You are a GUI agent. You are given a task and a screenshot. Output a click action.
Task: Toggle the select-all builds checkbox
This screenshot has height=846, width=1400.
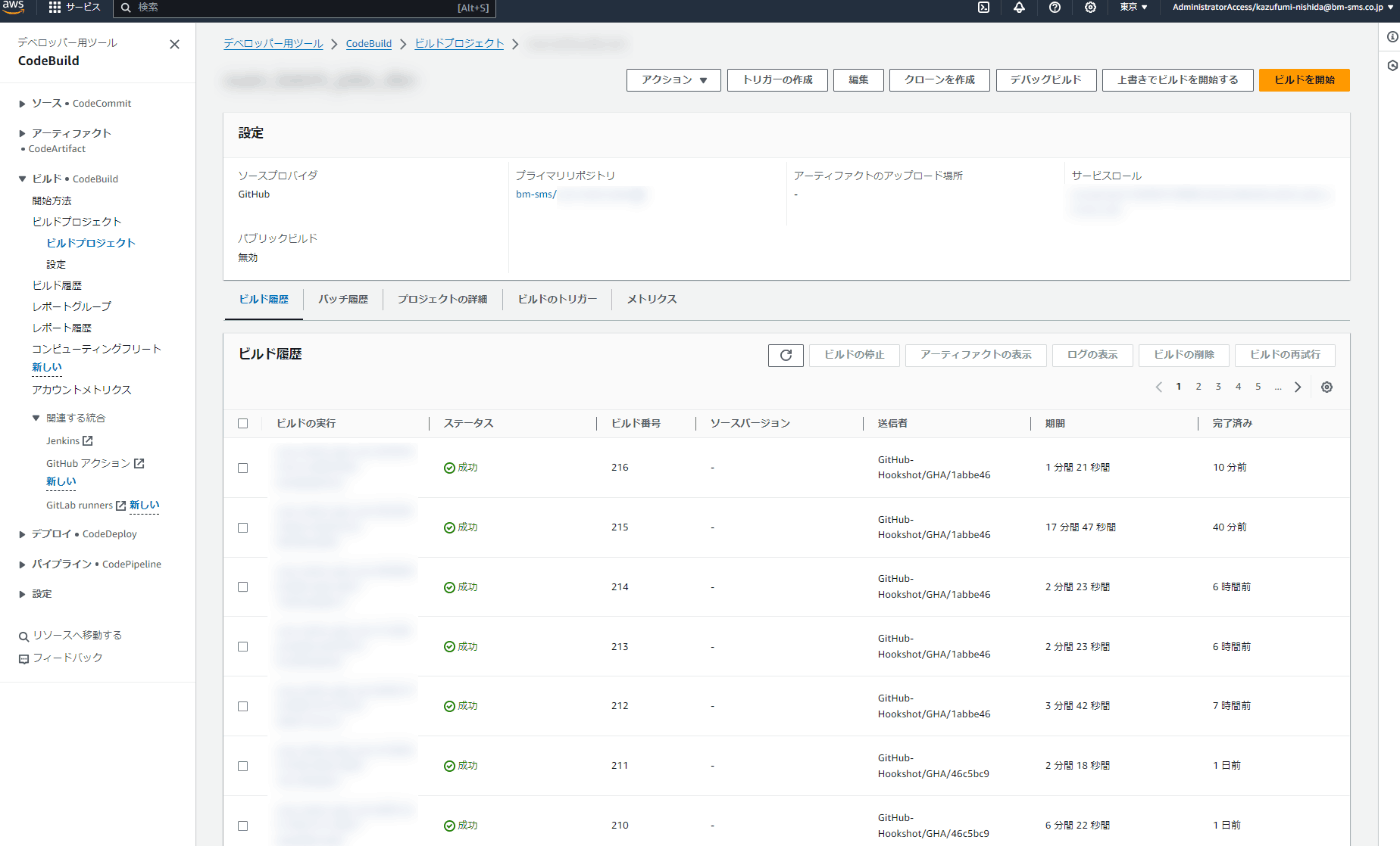[x=243, y=423]
